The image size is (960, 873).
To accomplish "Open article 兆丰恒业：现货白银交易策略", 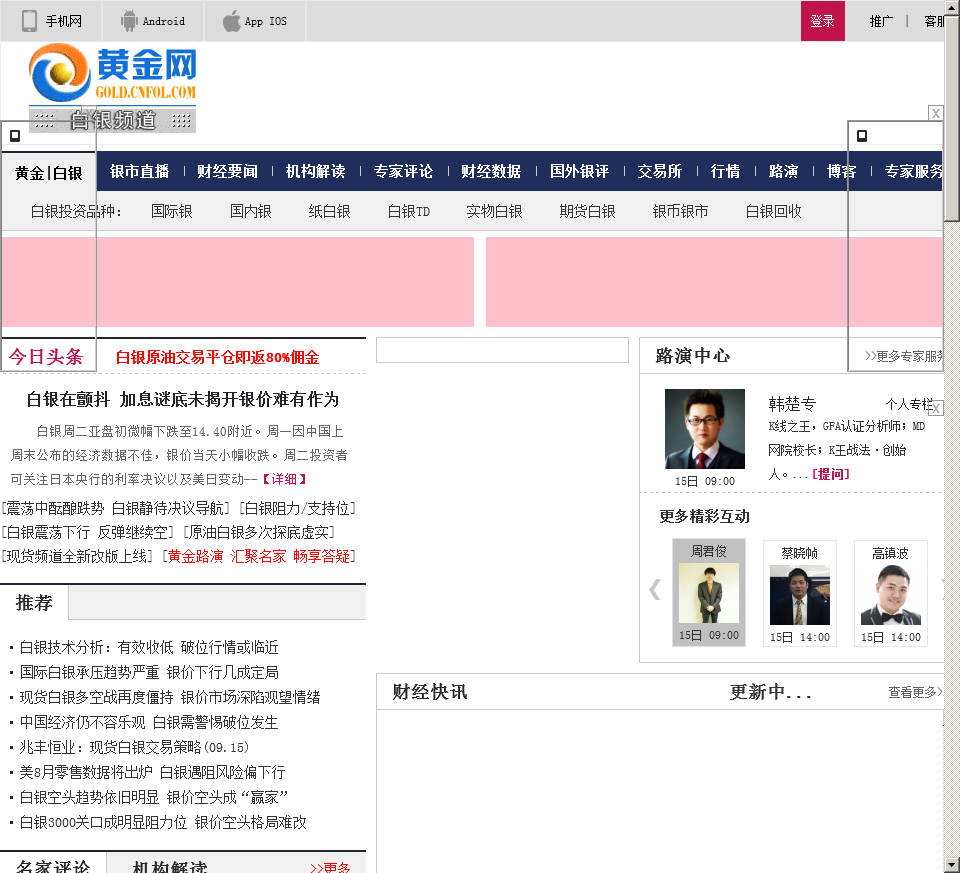I will point(134,748).
